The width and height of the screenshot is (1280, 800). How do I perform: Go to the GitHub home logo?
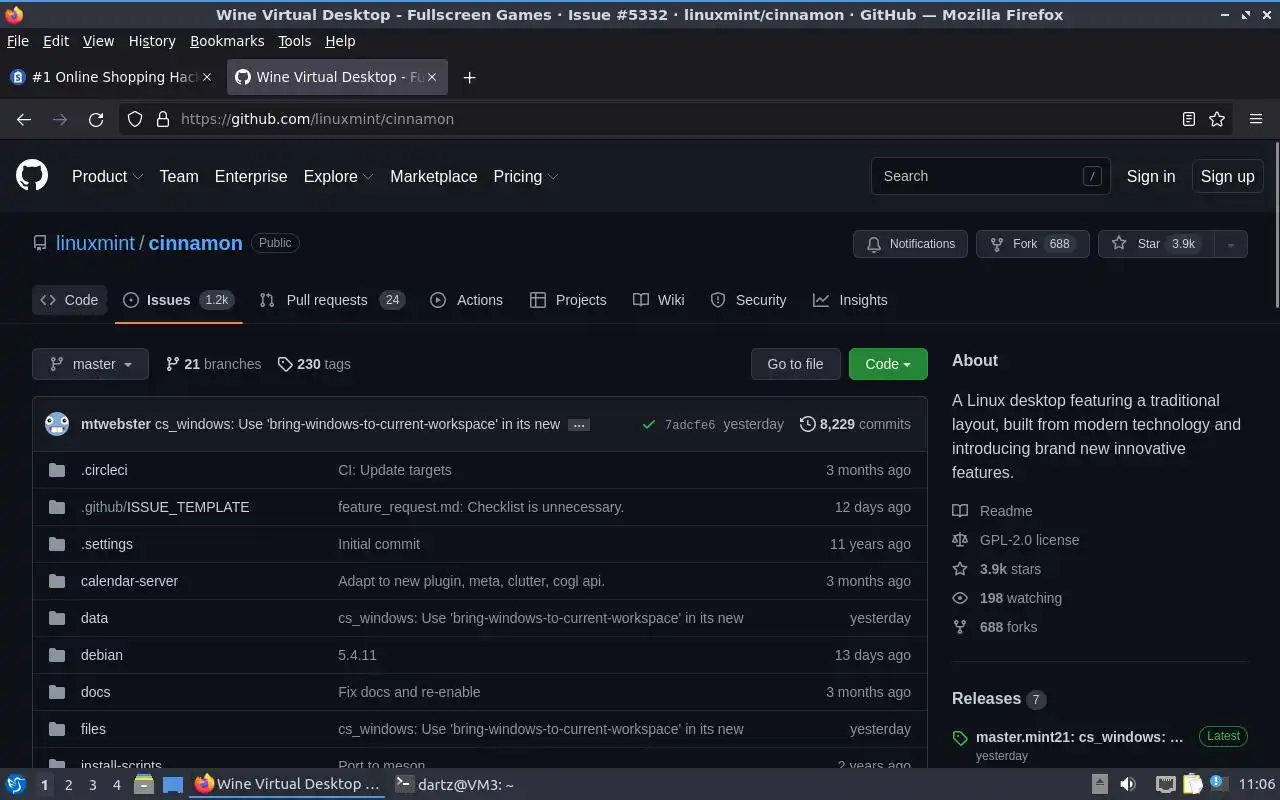click(x=32, y=176)
